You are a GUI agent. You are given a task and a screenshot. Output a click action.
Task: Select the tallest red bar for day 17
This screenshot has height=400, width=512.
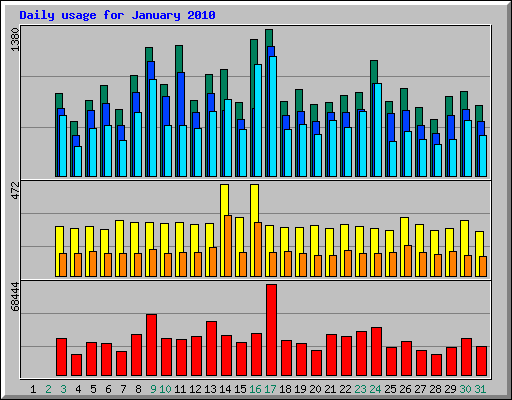click(271, 330)
